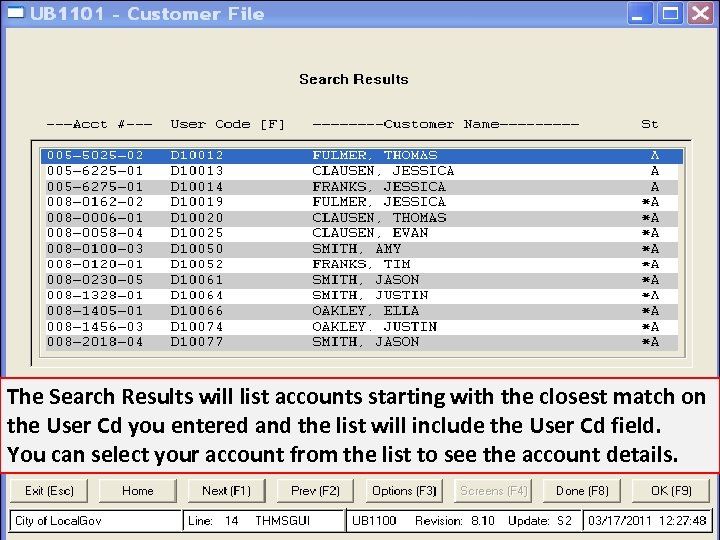Click the Line: 14 THMSGUI status field
This screenshot has width=720, height=540.
click(x=264, y=521)
